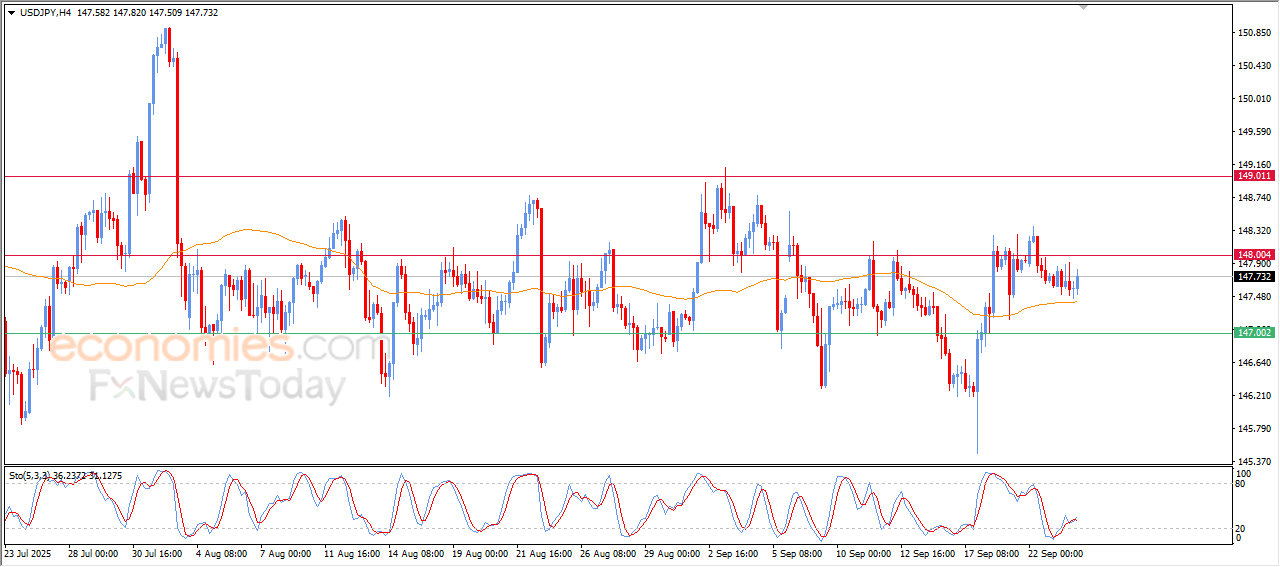Click the 20 level on stochastic scale
This screenshot has height=567, width=1280.
coord(1242,528)
